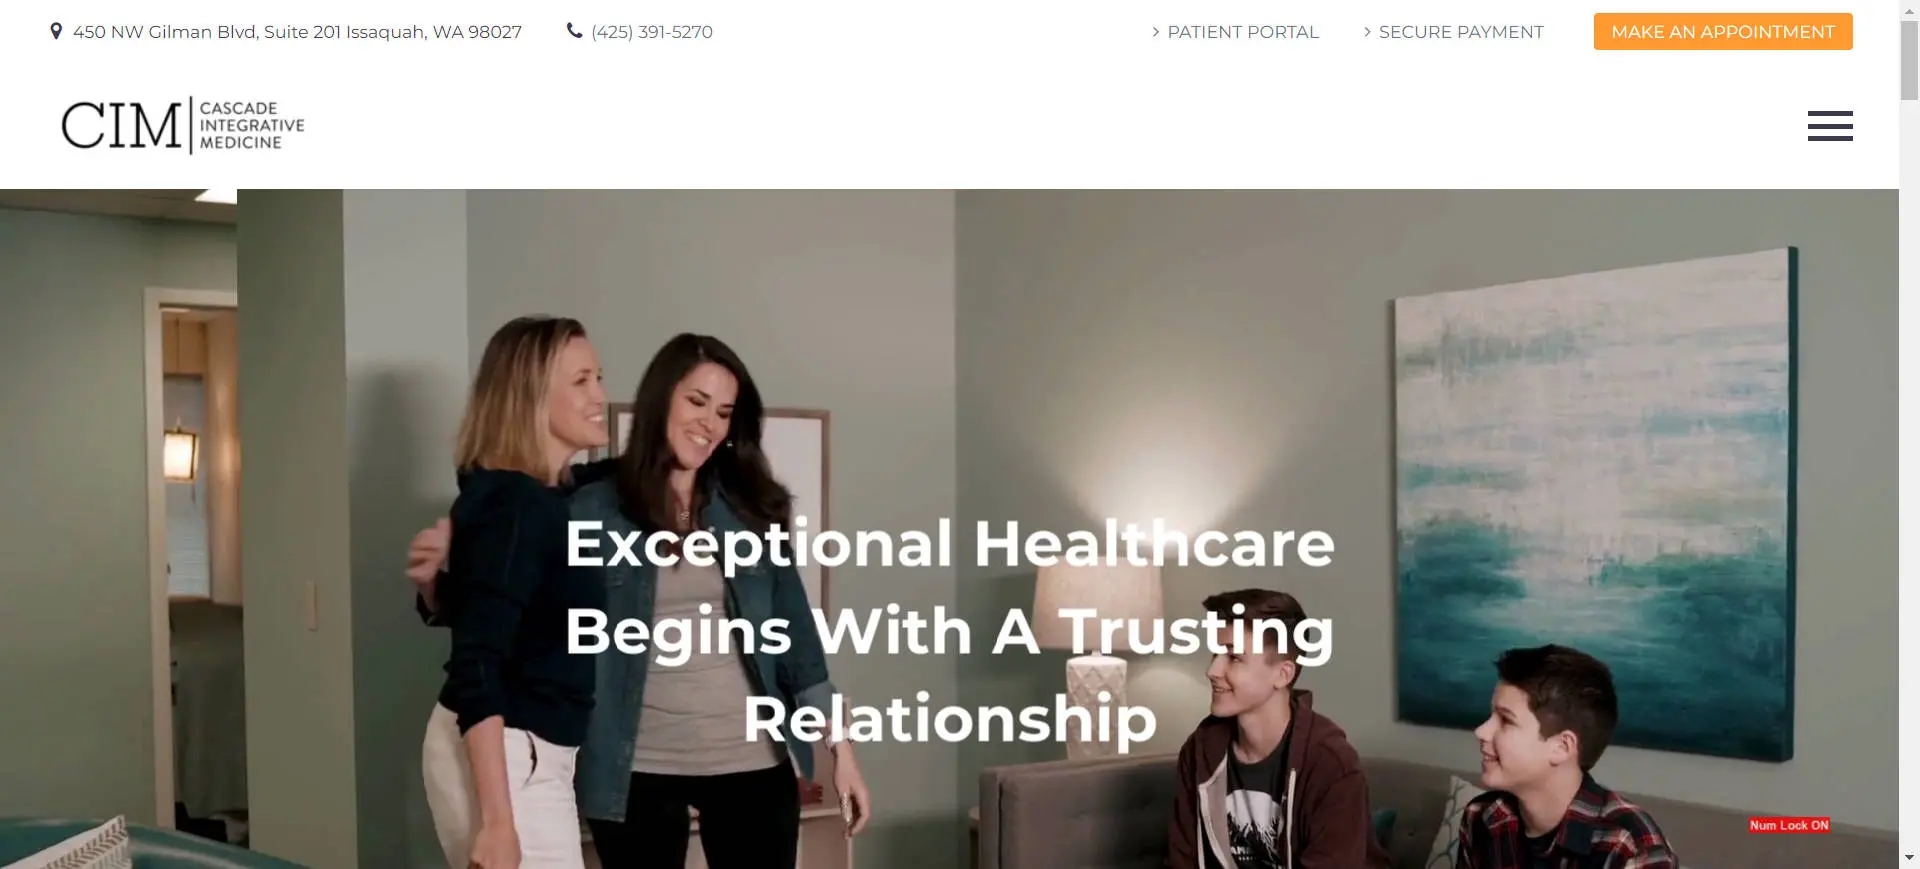
Task: Click the large CIM logo letters
Action: (122, 126)
